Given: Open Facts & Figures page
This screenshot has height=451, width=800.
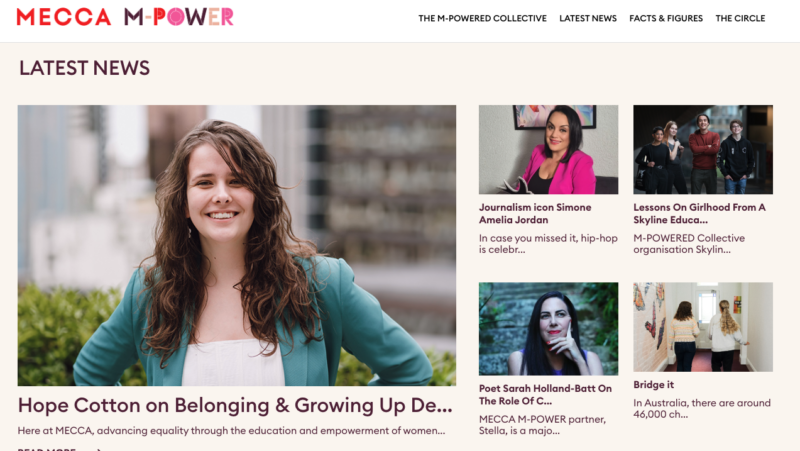Looking at the screenshot, I should pyautogui.click(x=666, y=18).
